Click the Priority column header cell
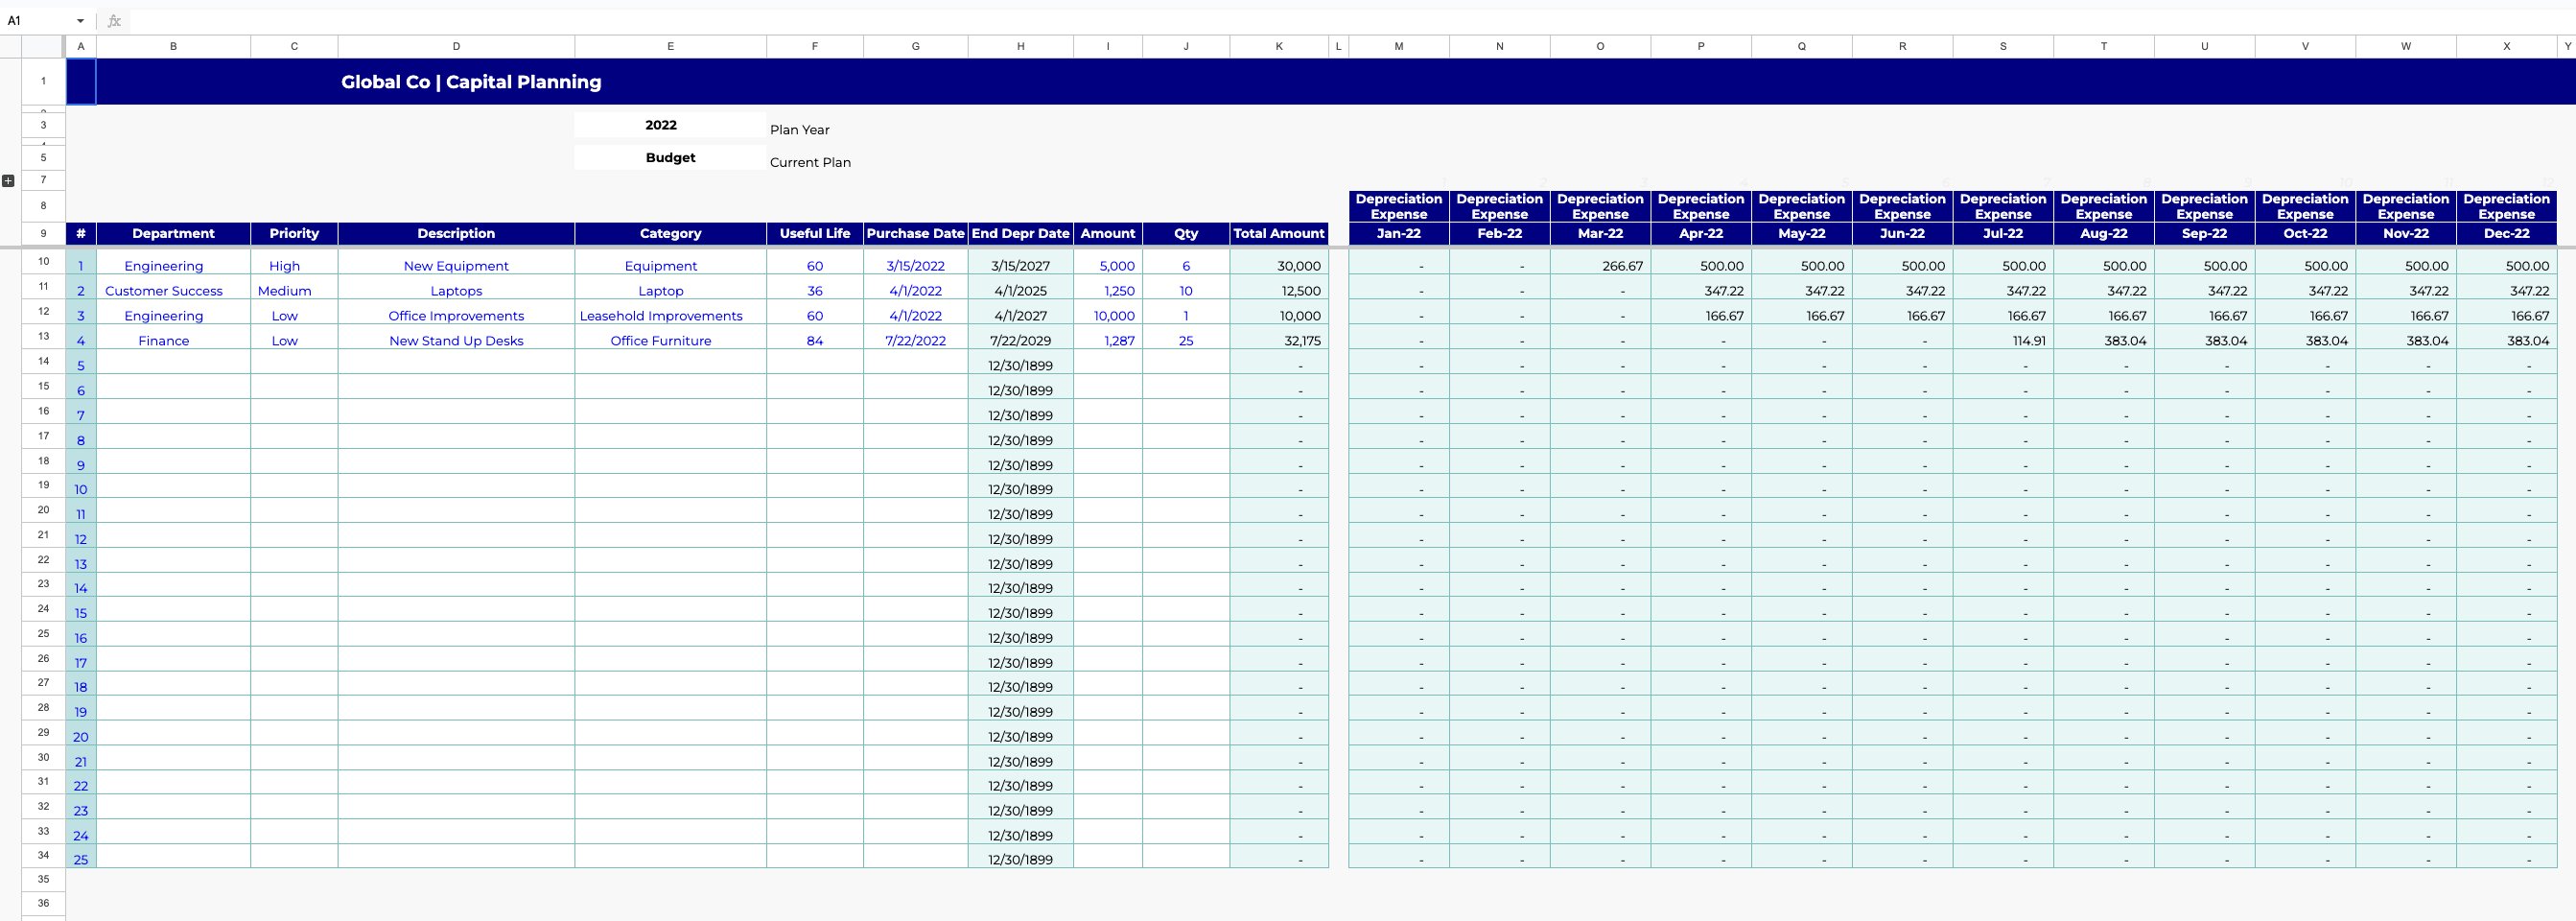The height and width of the screenshot is (921, 2576). 293,233
